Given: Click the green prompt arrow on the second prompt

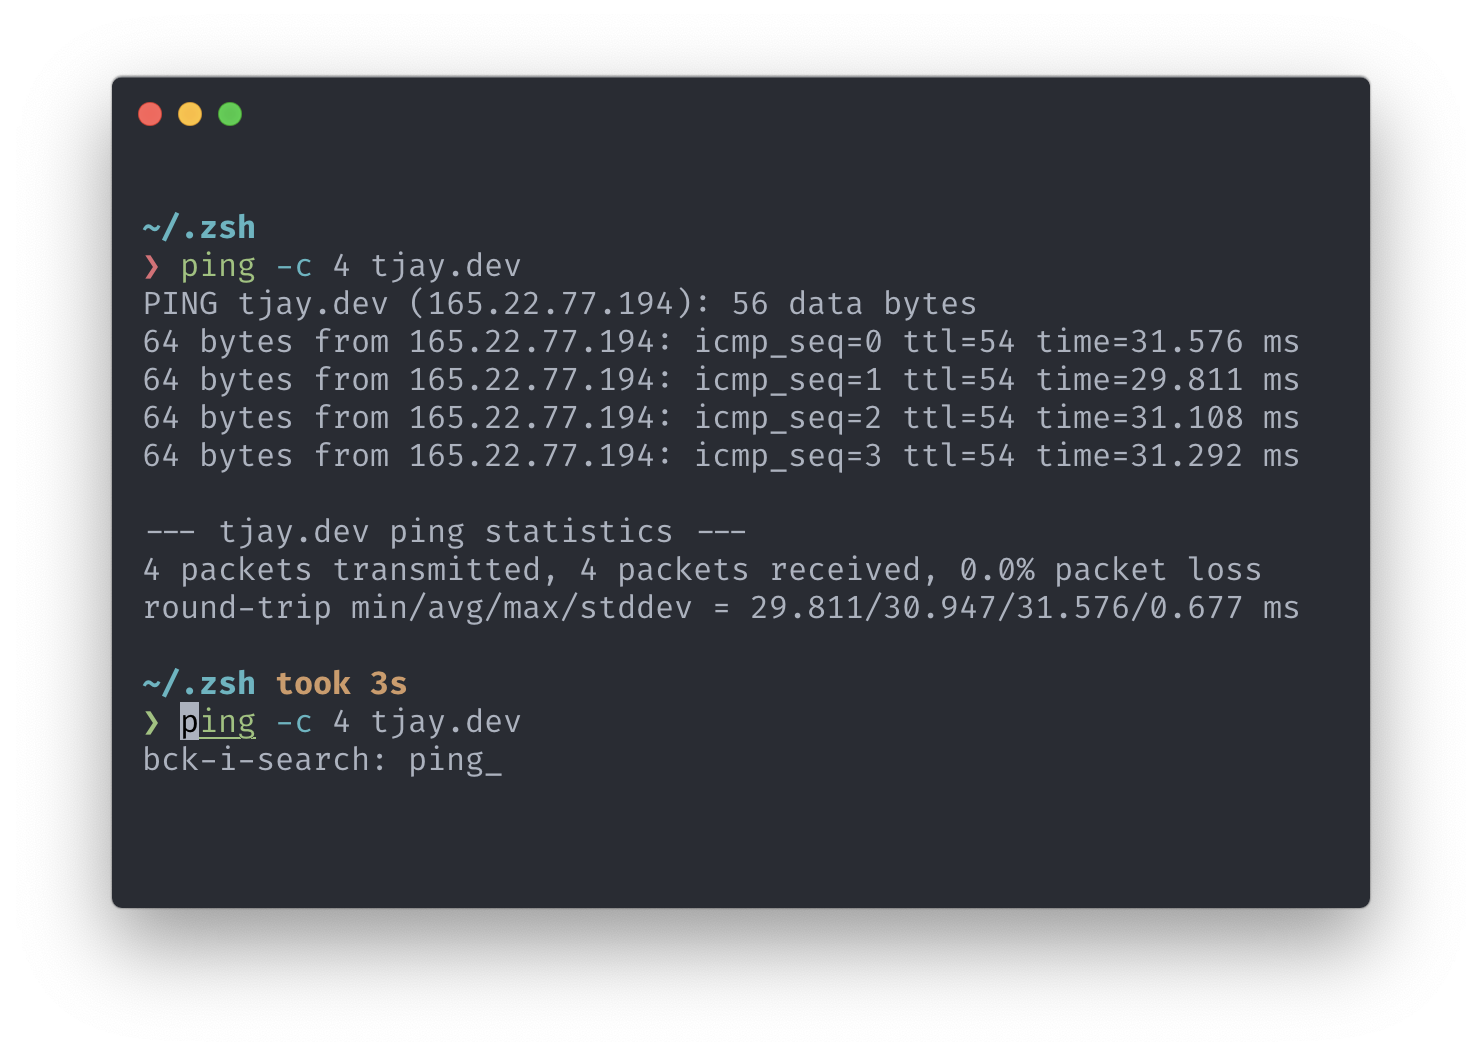Looking at the screenshot, I should (x=151, y=722).
